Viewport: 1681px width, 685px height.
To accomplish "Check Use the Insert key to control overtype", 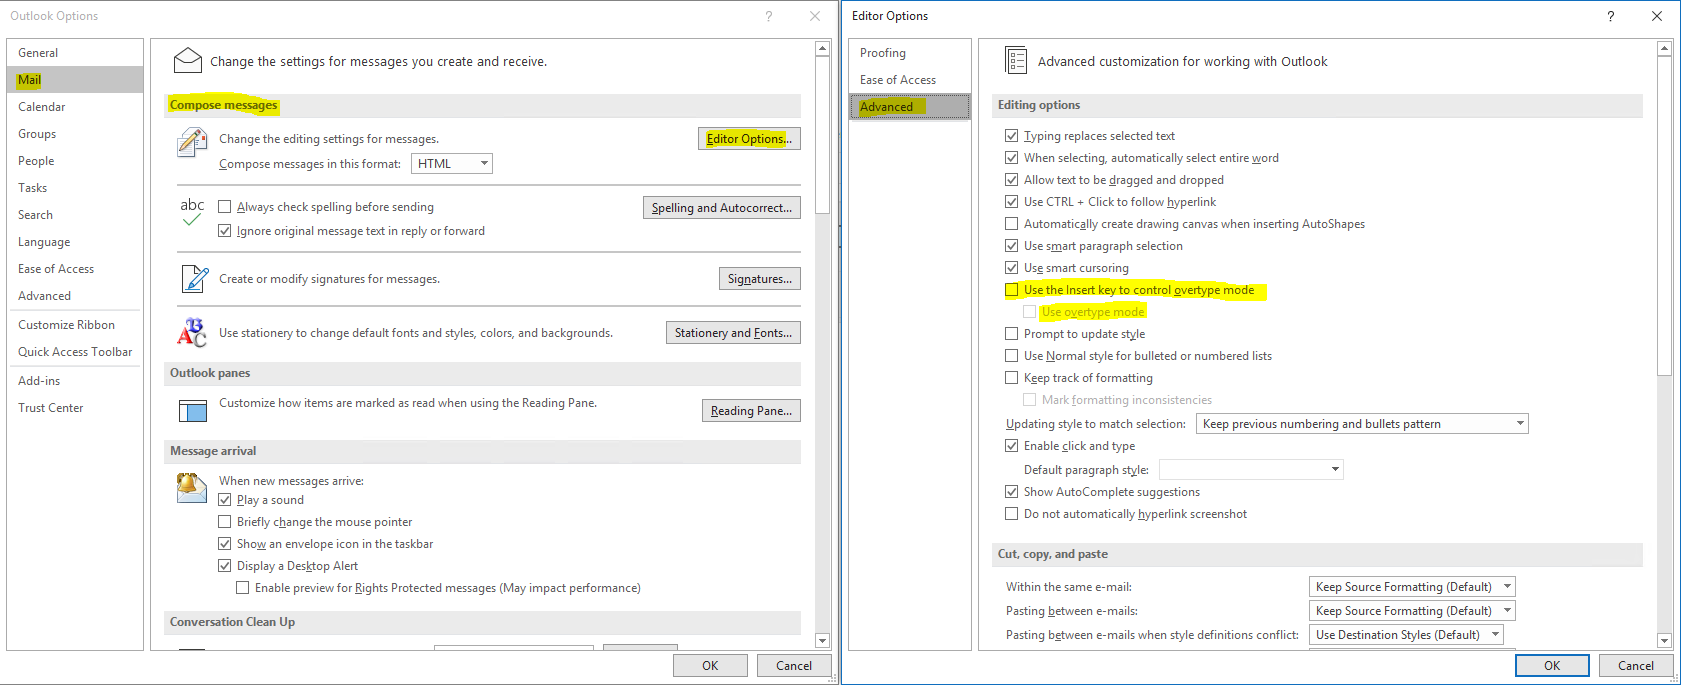I will point(1012,290).
